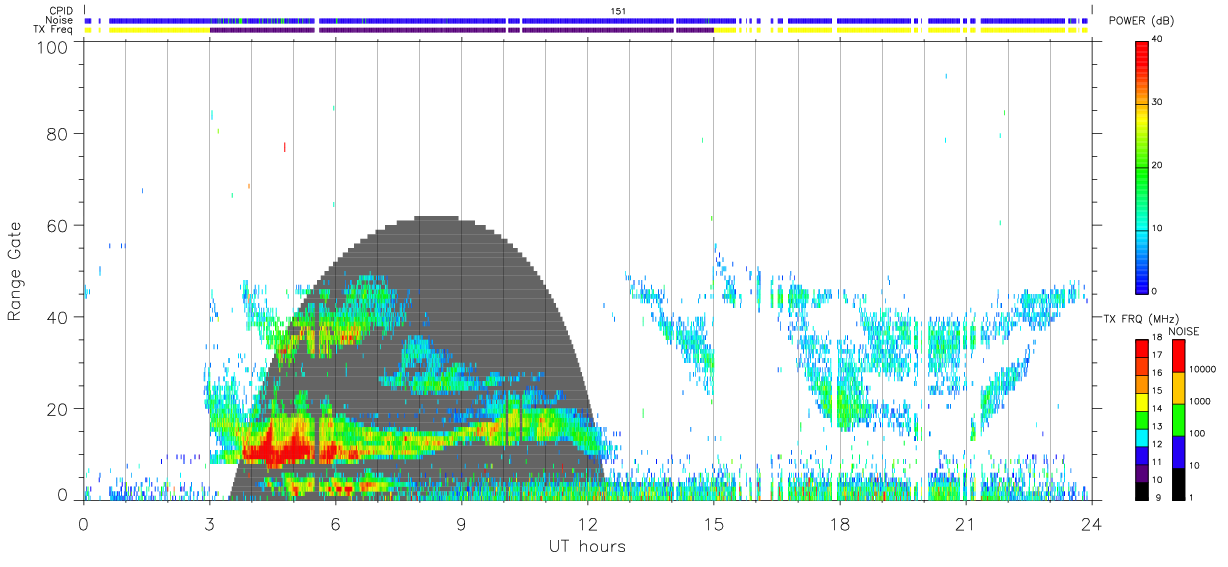Click the x-axis tick label 12
This screenshot has height=567, width=1228.
[x=587, y=523]
